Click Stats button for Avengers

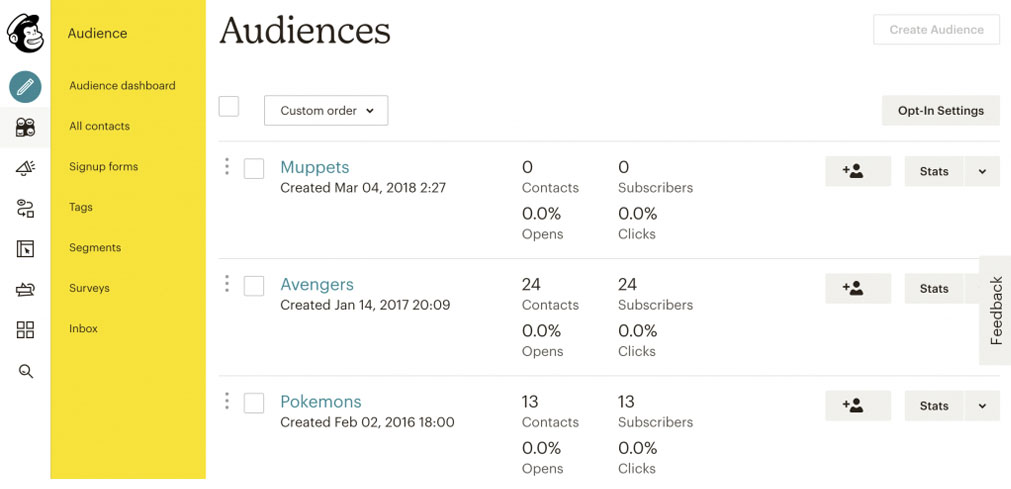tap(934, 288)
